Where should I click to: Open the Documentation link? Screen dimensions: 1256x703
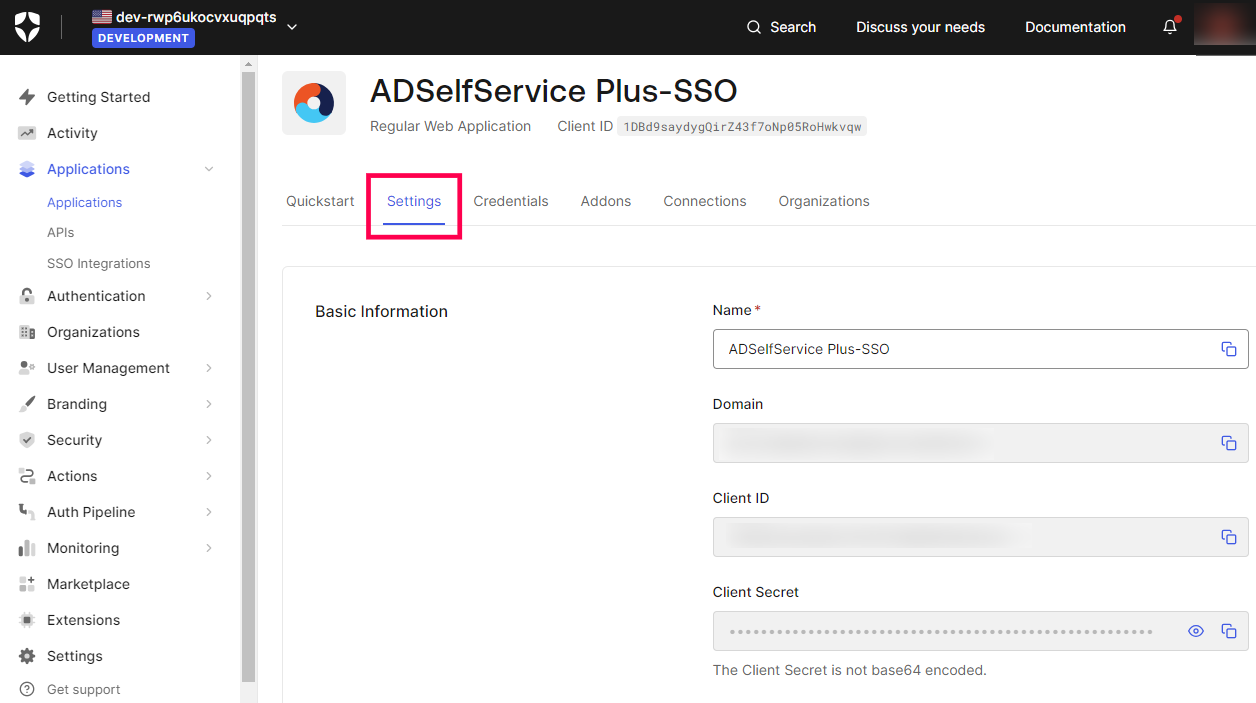(x=1075, y=27)
